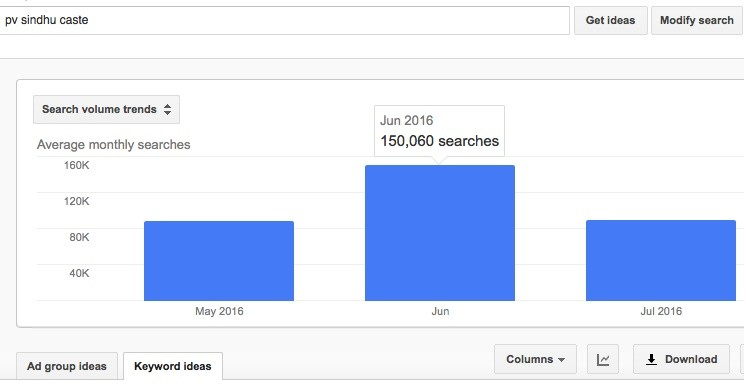Click the Jul 2016 axis label
Image resolution: width=746 pixels, height=387 pixels.
pyautogui.click(x=661, y=311)
